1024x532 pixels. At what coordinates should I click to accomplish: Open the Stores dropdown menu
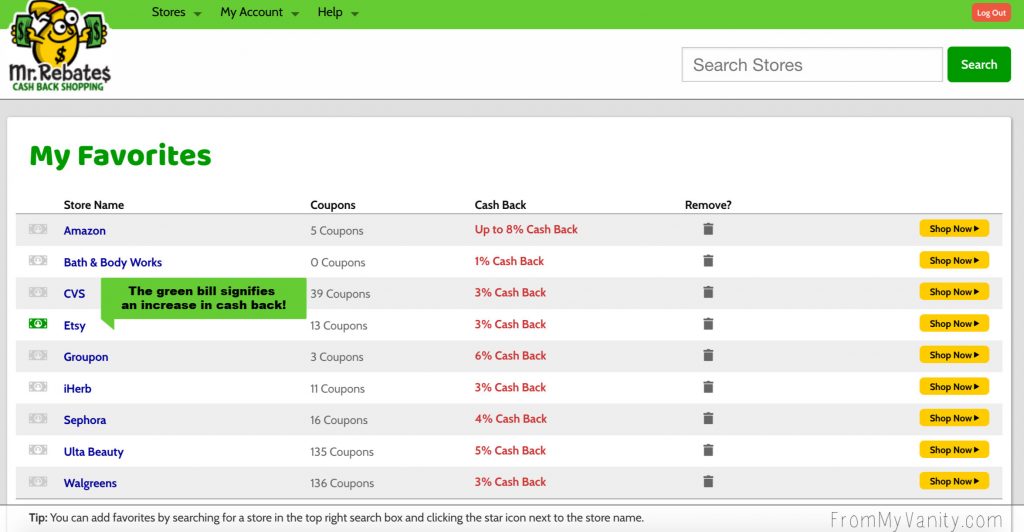(x=176, y=12)
